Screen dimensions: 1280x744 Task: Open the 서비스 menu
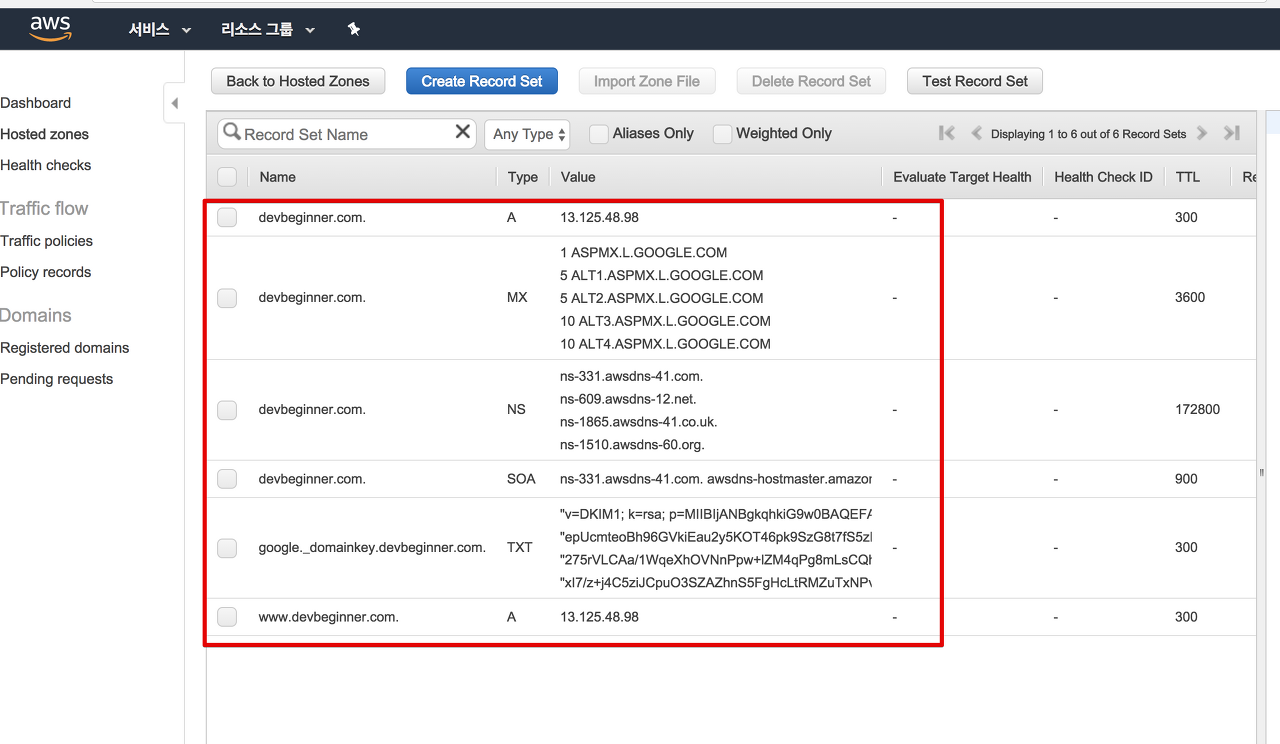click(159, 30)
